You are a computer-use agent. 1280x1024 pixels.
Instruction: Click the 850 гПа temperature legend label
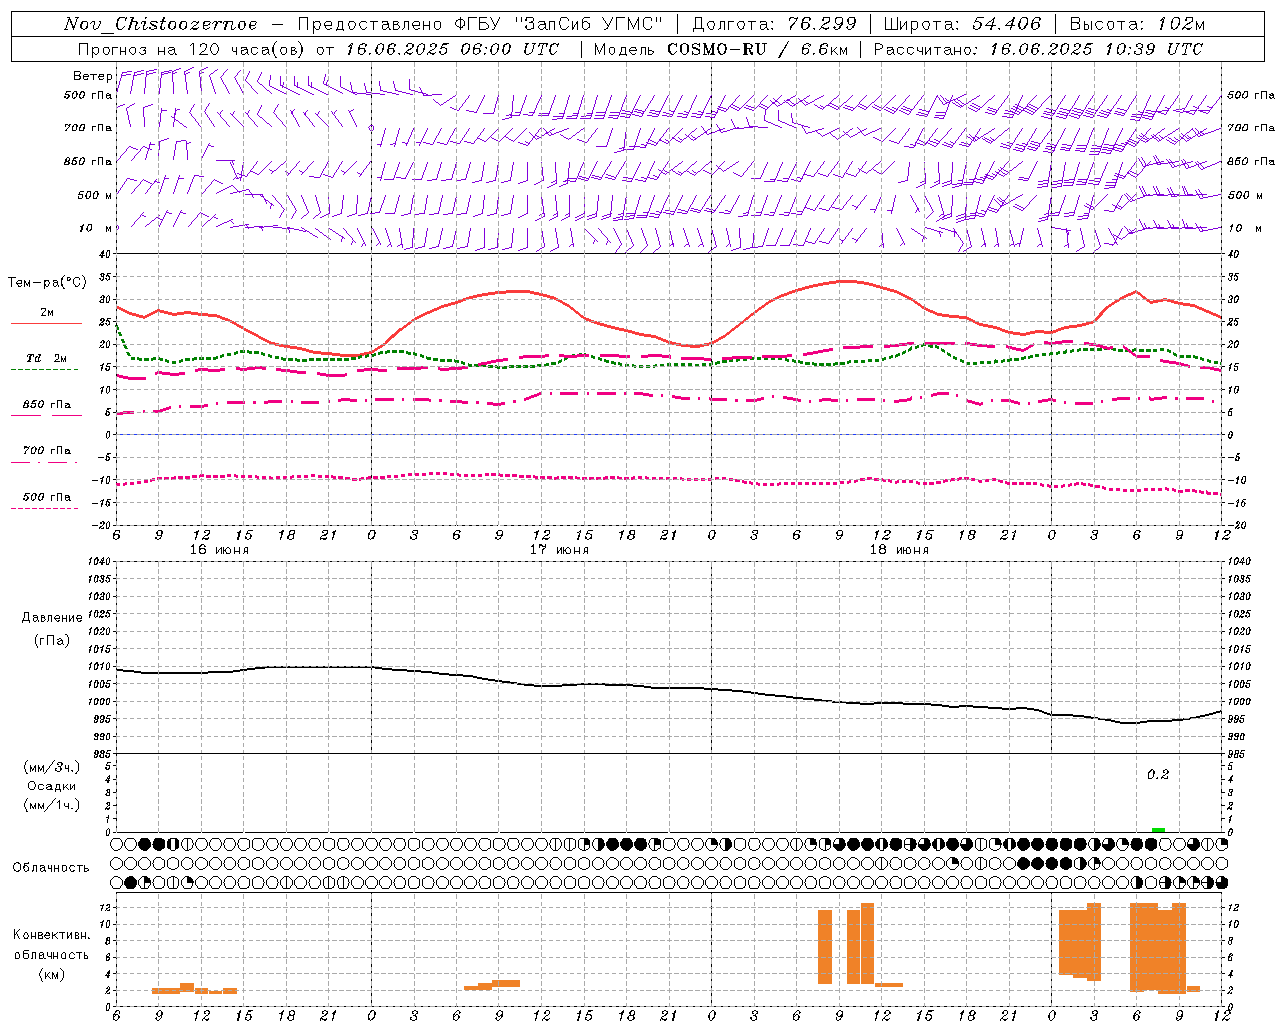47,405
